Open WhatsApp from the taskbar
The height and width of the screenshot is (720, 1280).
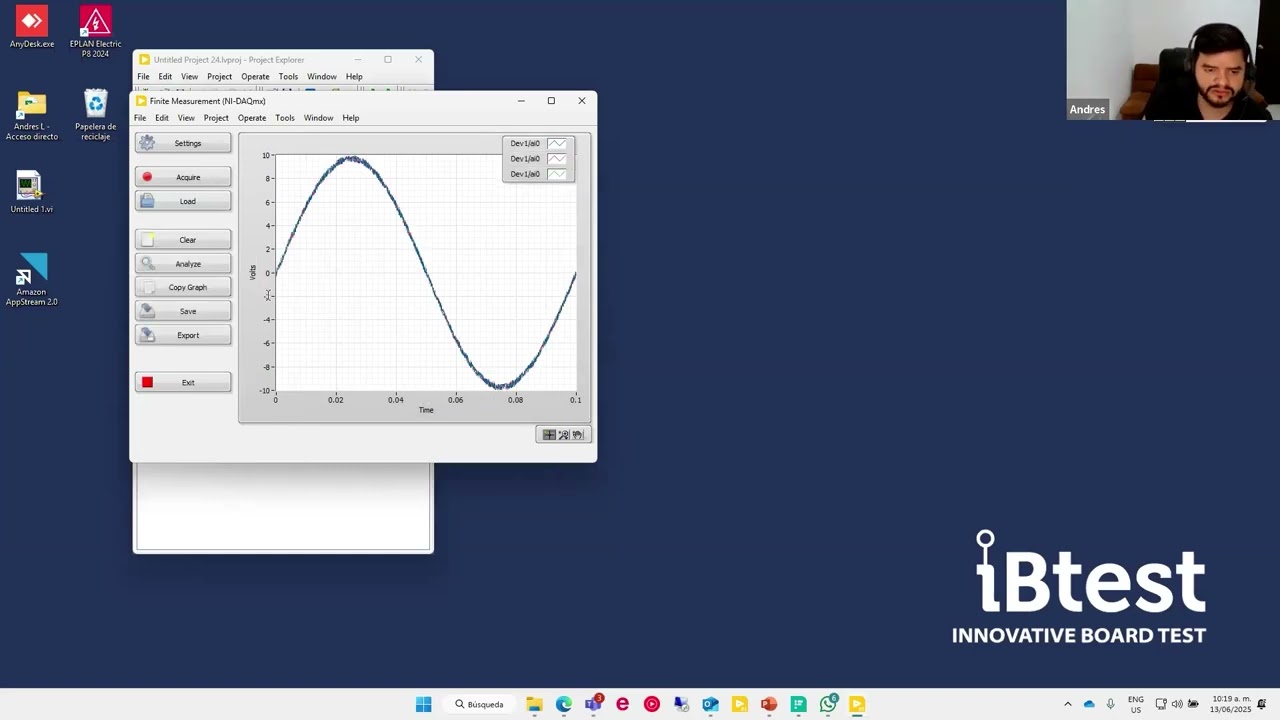tap(828, 704)
